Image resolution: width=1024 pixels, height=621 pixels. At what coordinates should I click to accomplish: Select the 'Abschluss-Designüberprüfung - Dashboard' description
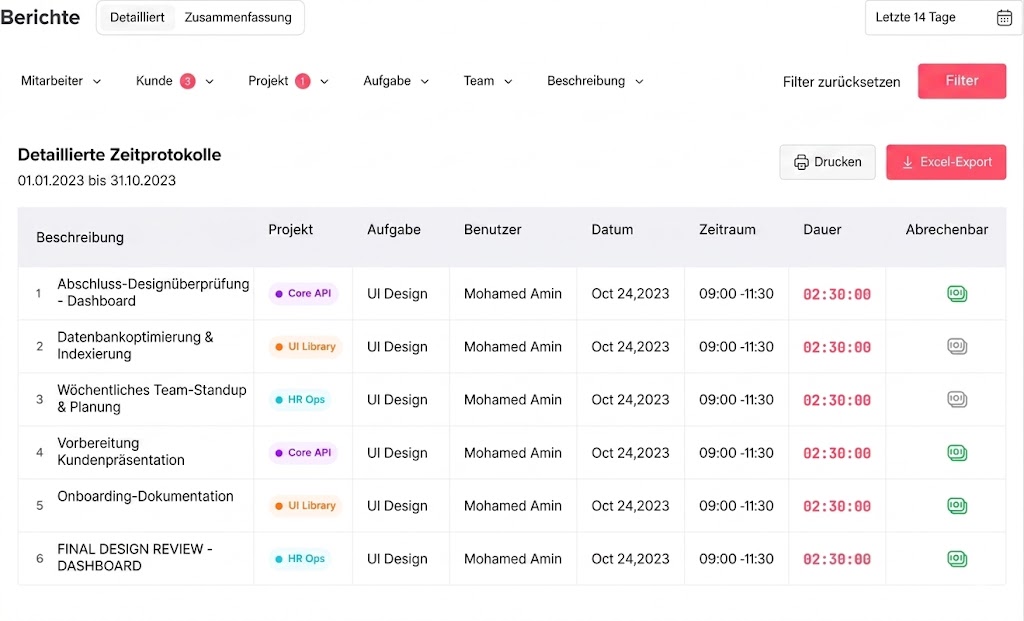pos(153,293)
